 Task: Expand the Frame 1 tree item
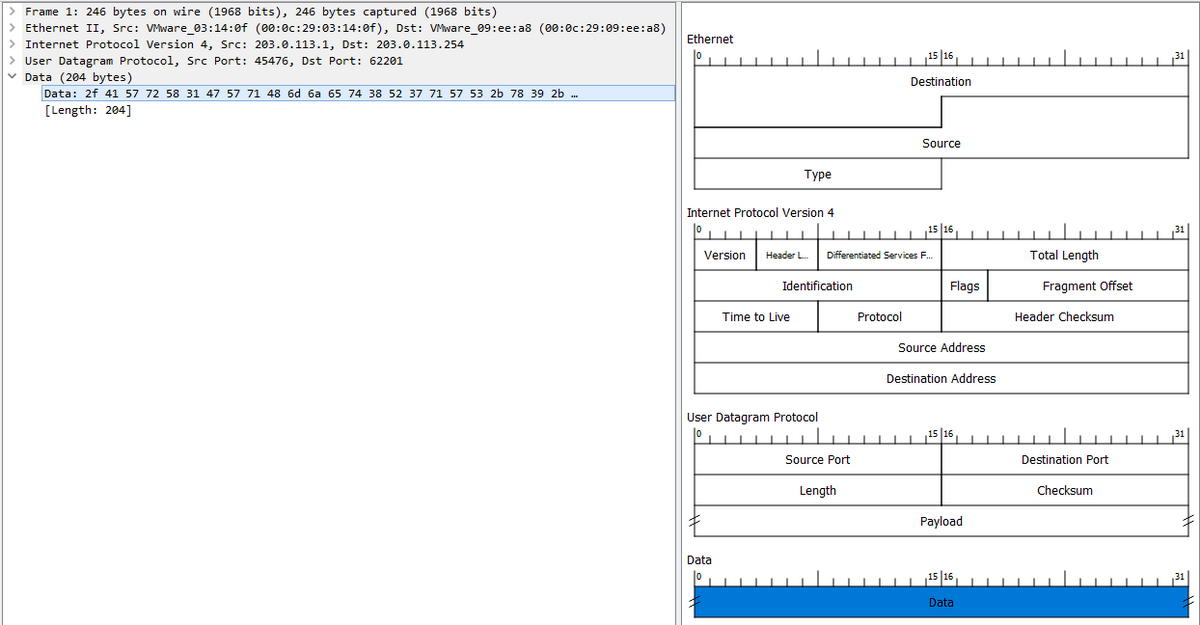tap(10, 11)
